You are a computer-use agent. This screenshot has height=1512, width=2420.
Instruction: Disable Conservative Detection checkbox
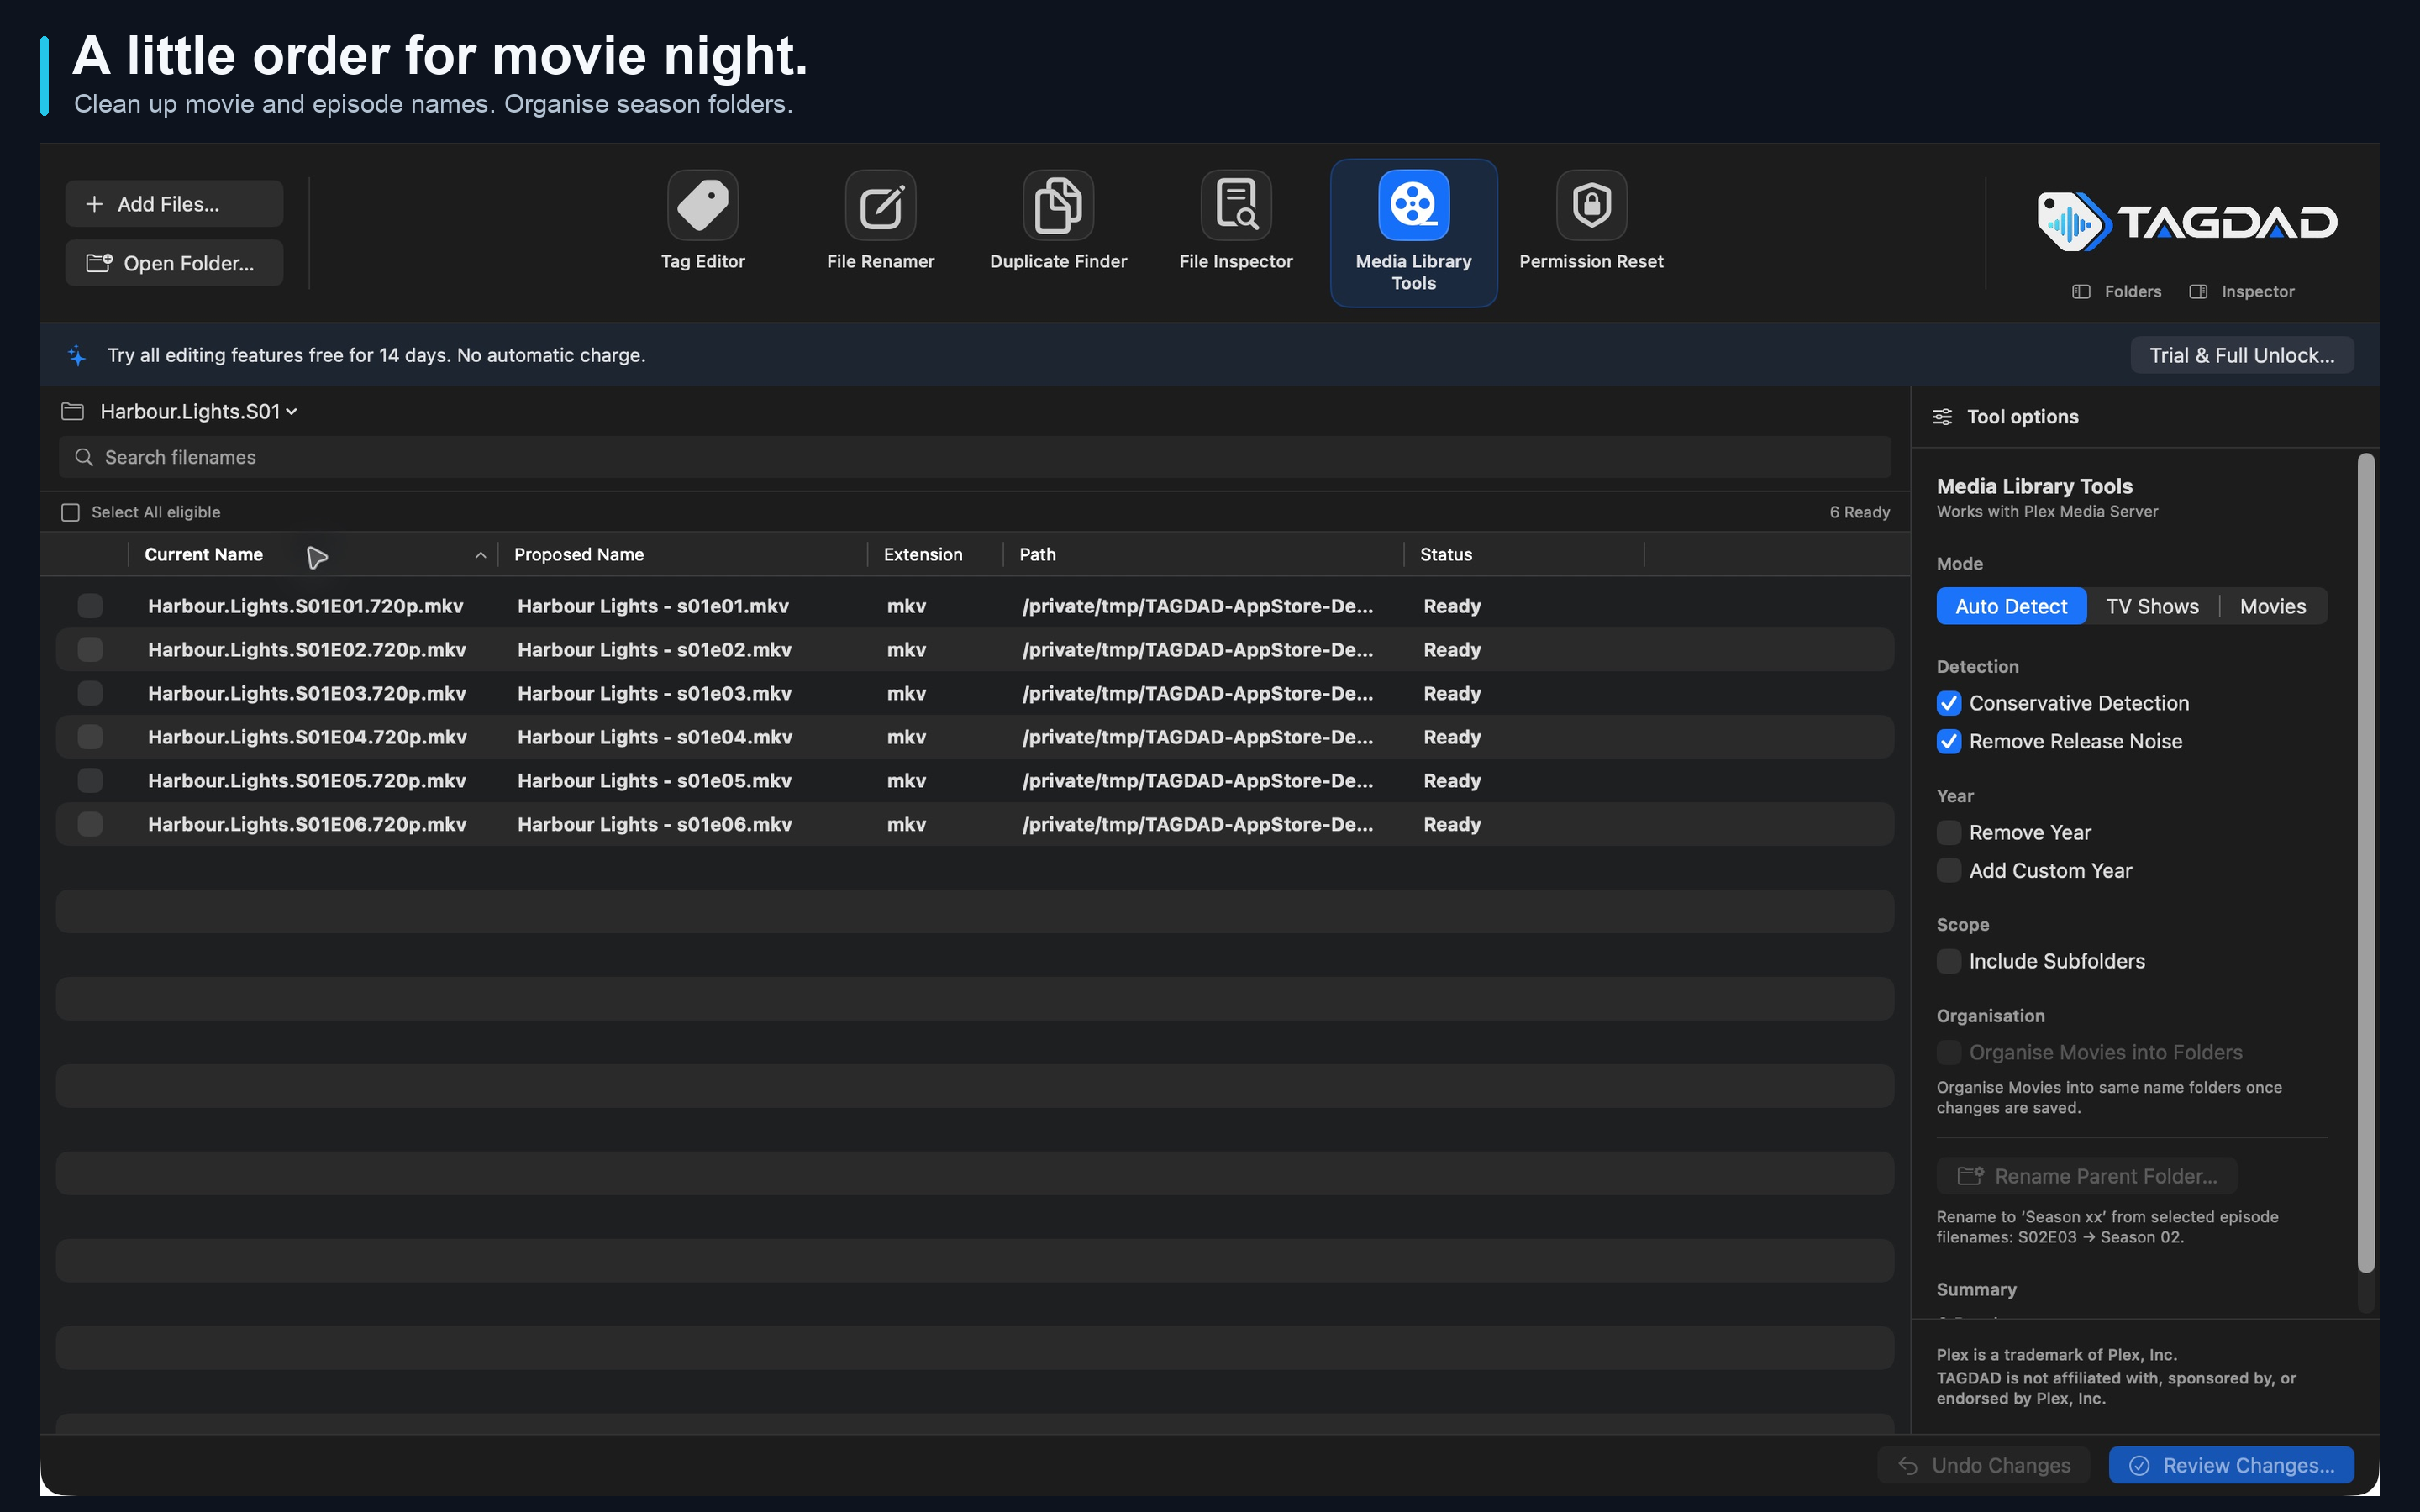point(1948,703)
